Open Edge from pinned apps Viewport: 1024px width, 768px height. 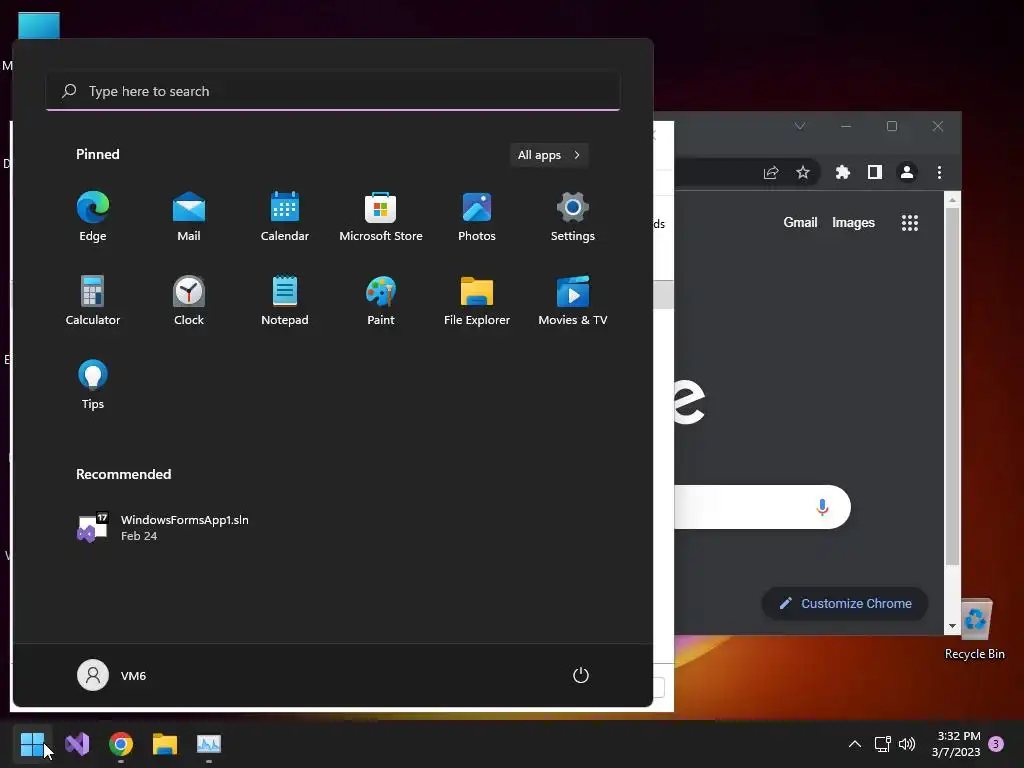click(x=93, y=217)
